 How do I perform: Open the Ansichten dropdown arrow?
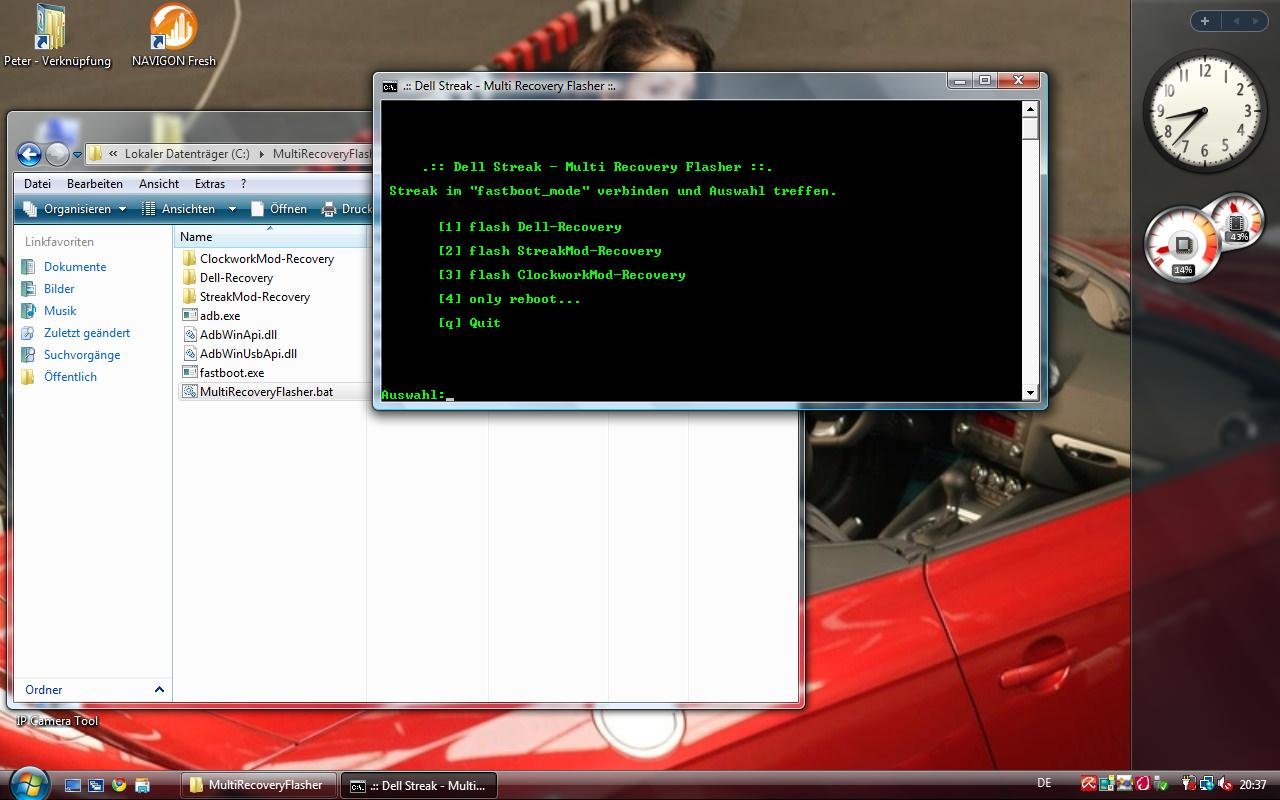point(232,209)
